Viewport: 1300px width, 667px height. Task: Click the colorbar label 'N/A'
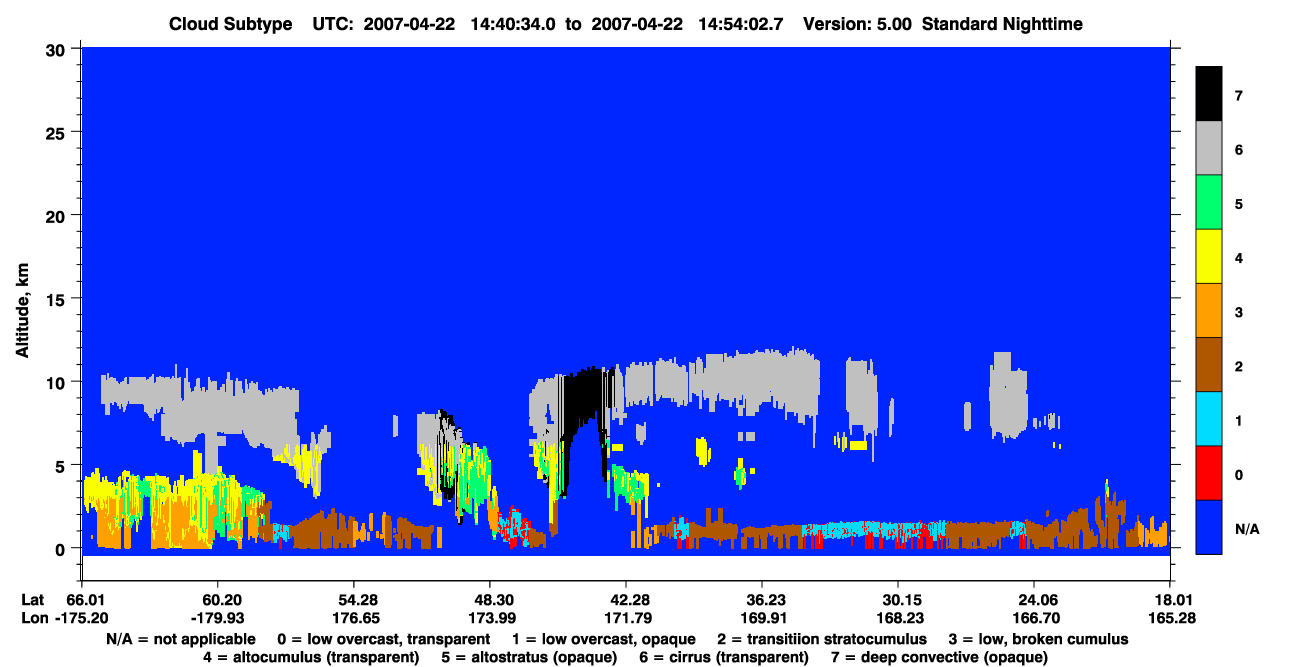pyautogui.click(x=1246, y=528)
